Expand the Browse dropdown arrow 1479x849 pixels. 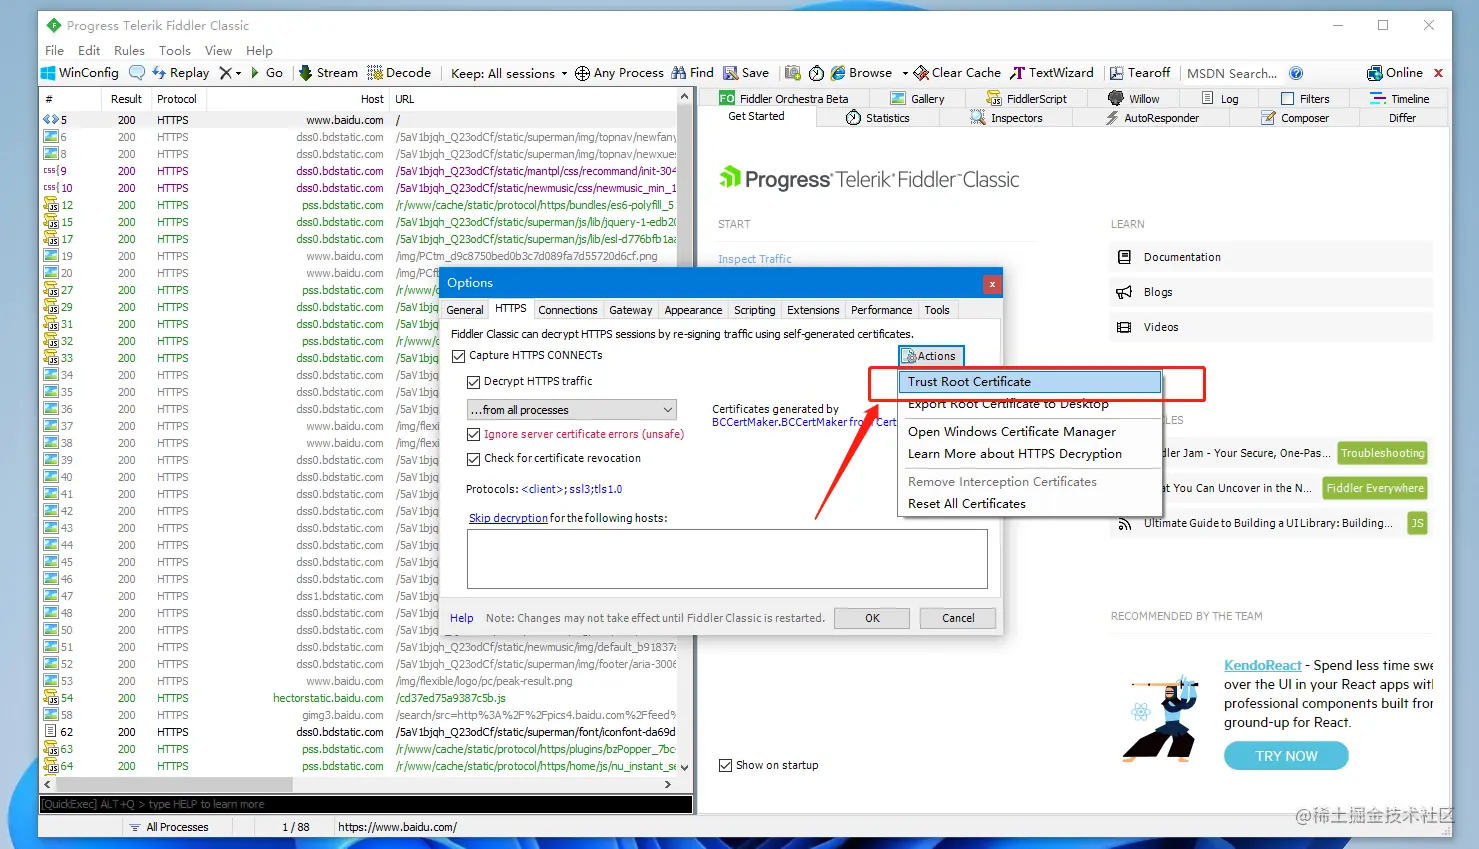tap(904, 73)
